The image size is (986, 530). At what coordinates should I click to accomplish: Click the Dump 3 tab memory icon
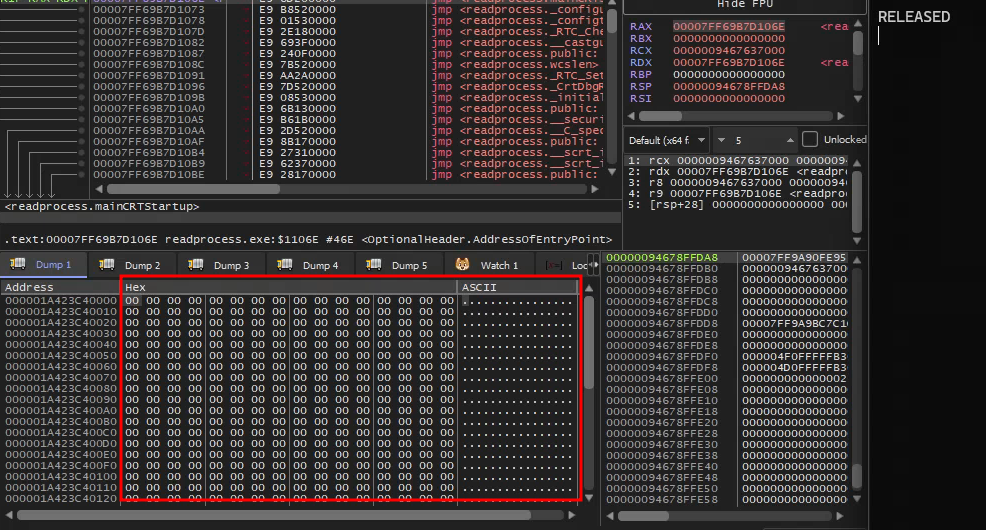(x=196, y=265)
